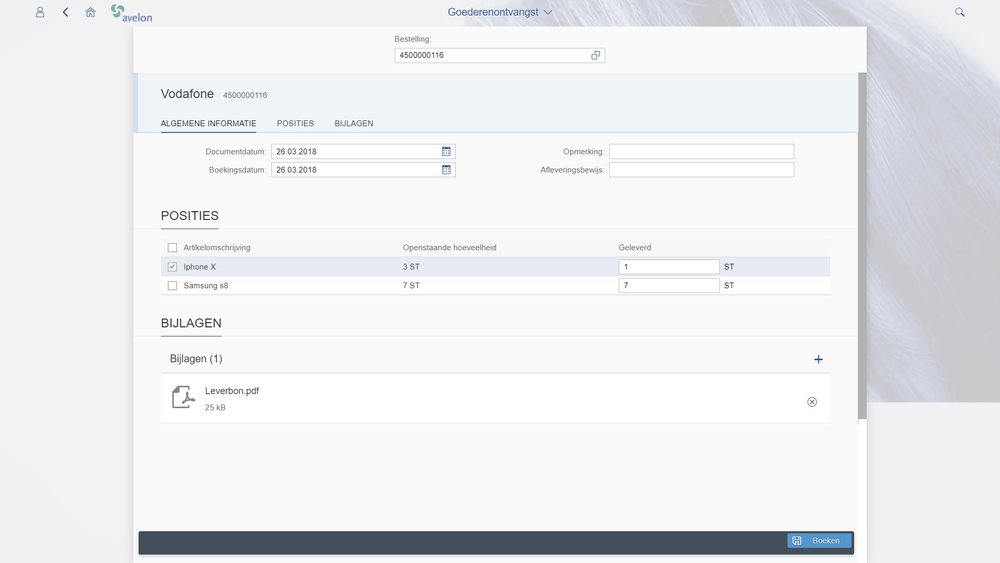Go back with the back arrow

[x=65, y=12]
